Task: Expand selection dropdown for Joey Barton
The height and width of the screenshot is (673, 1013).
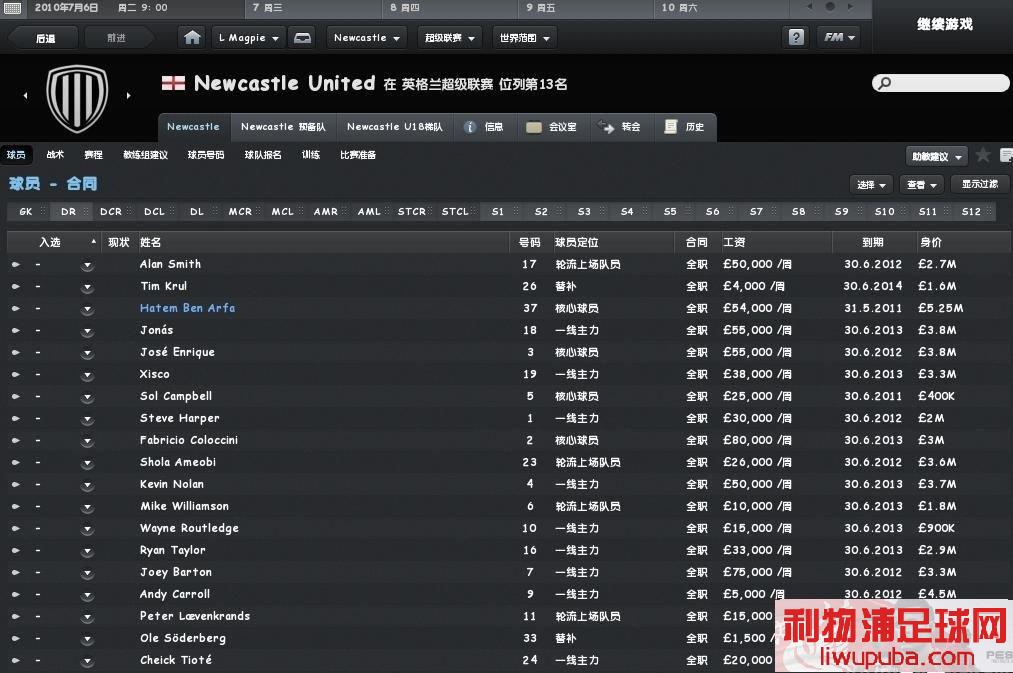Action: coord(87,573)
